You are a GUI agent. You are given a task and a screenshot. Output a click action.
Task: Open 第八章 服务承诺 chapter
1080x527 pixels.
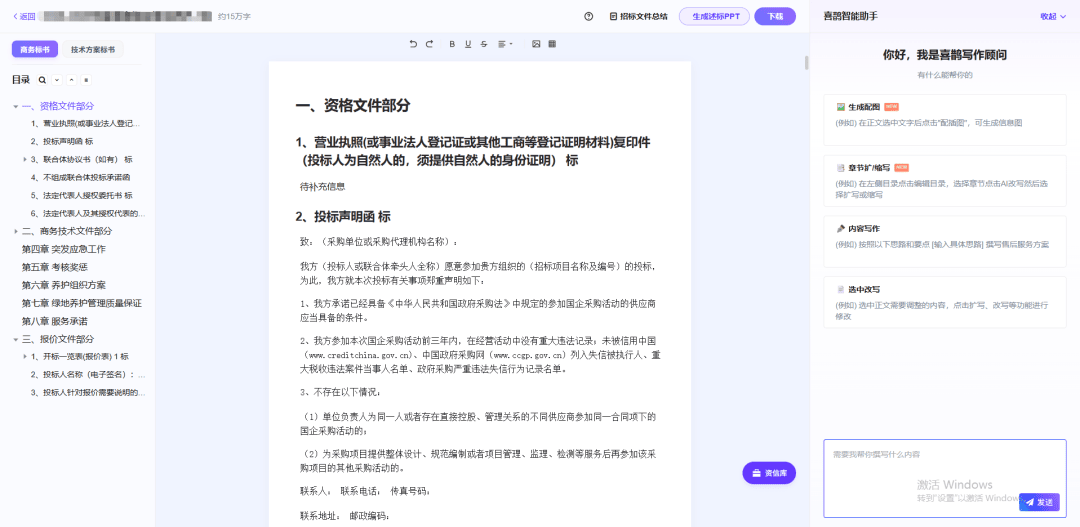pos(55,321)
